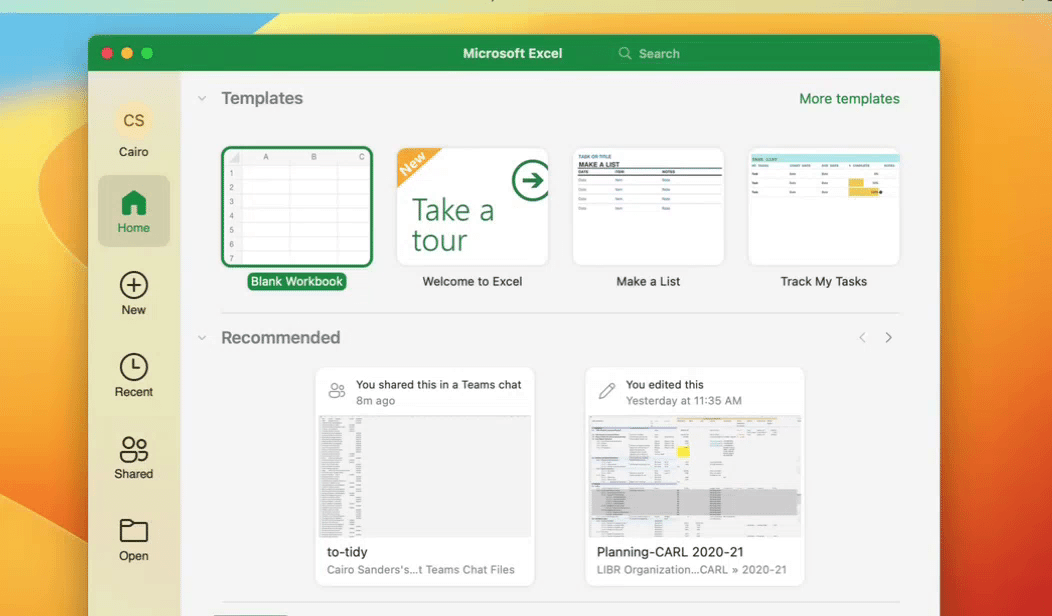
Task: Minimize the Excel window with the yellow button
Action: (127, 53)
